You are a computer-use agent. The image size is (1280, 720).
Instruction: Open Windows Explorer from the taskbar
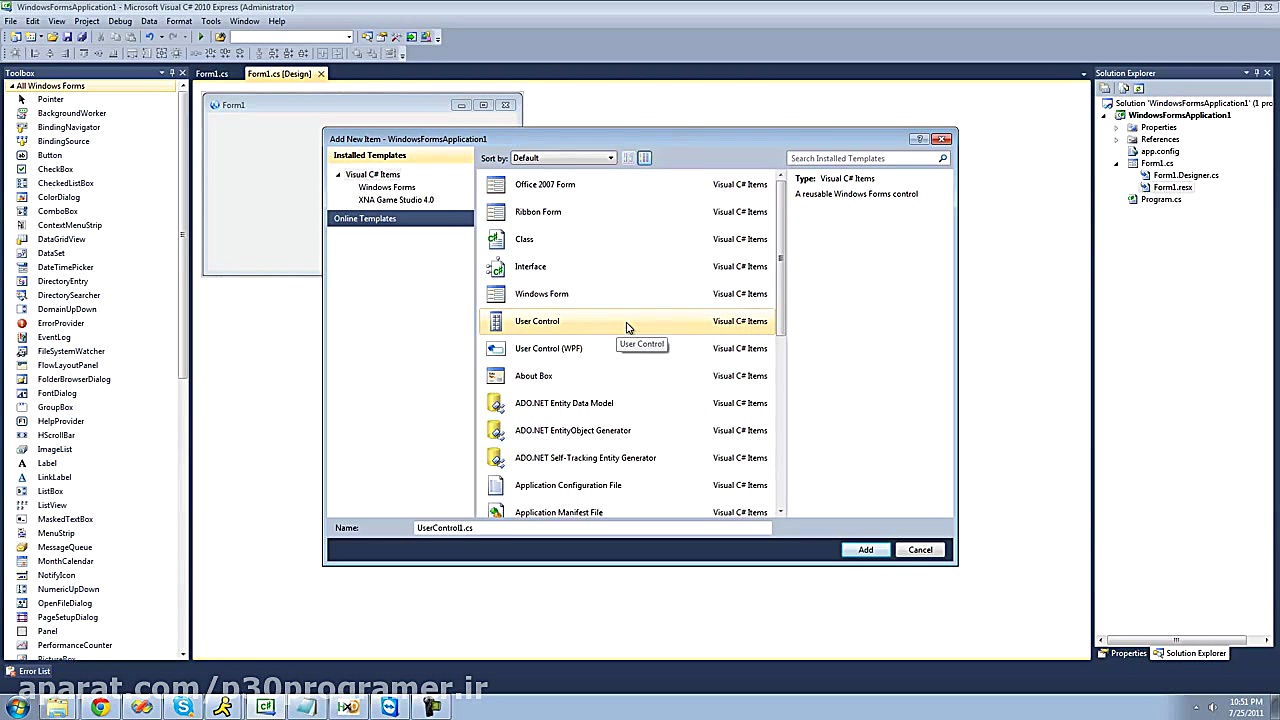[x=58, y=708]
